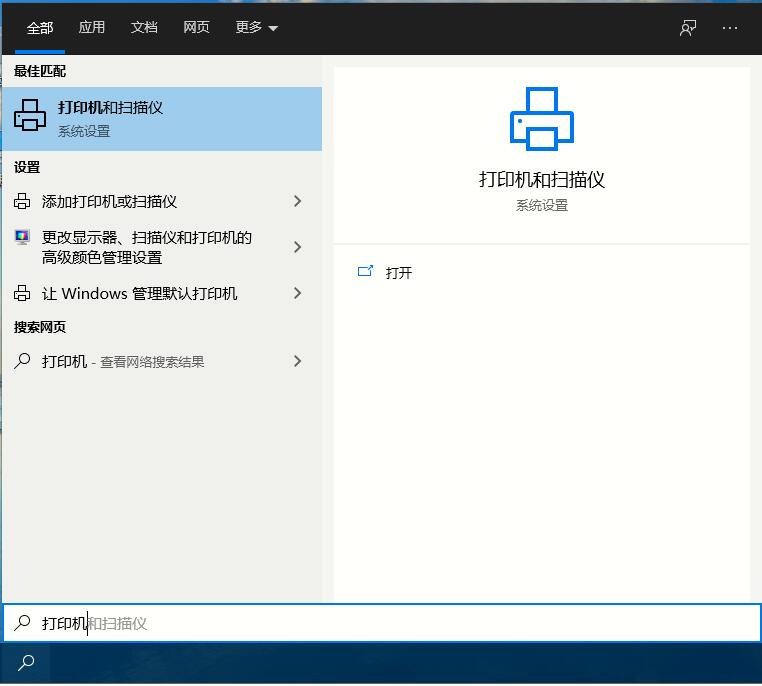Expand arrow for 高级颜色管理设置 result
Image resolution: width=762 pixels, height=686 pixels.
tap(297, 247)
